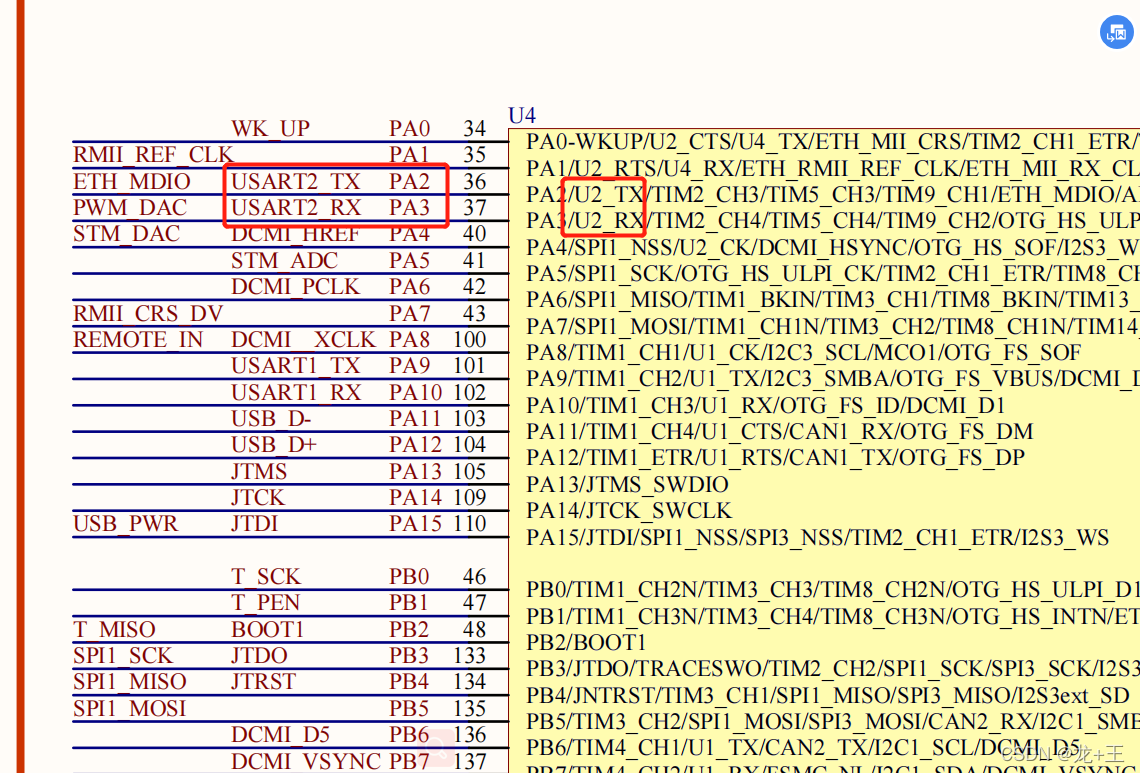Select pin number 103
Viewport: 1140px width, 773px height.
click(x=469, y=419)
